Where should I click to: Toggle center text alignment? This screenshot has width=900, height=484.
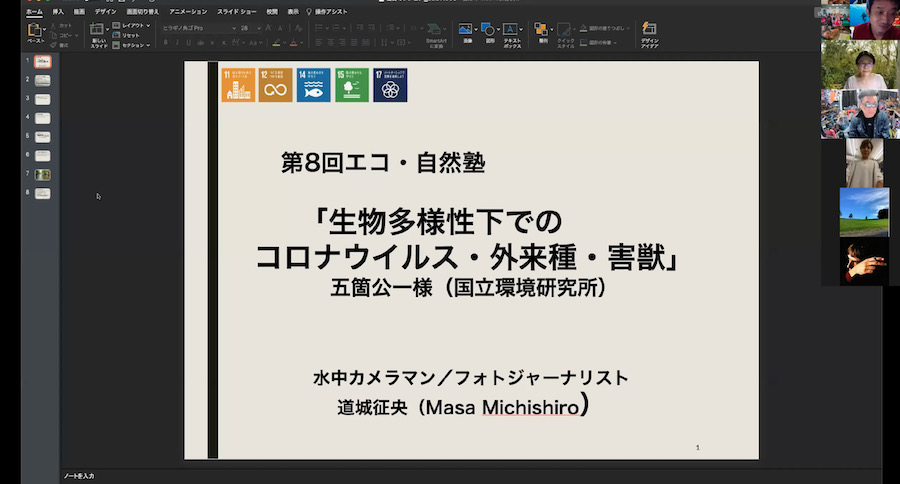[x=331, y=42]
